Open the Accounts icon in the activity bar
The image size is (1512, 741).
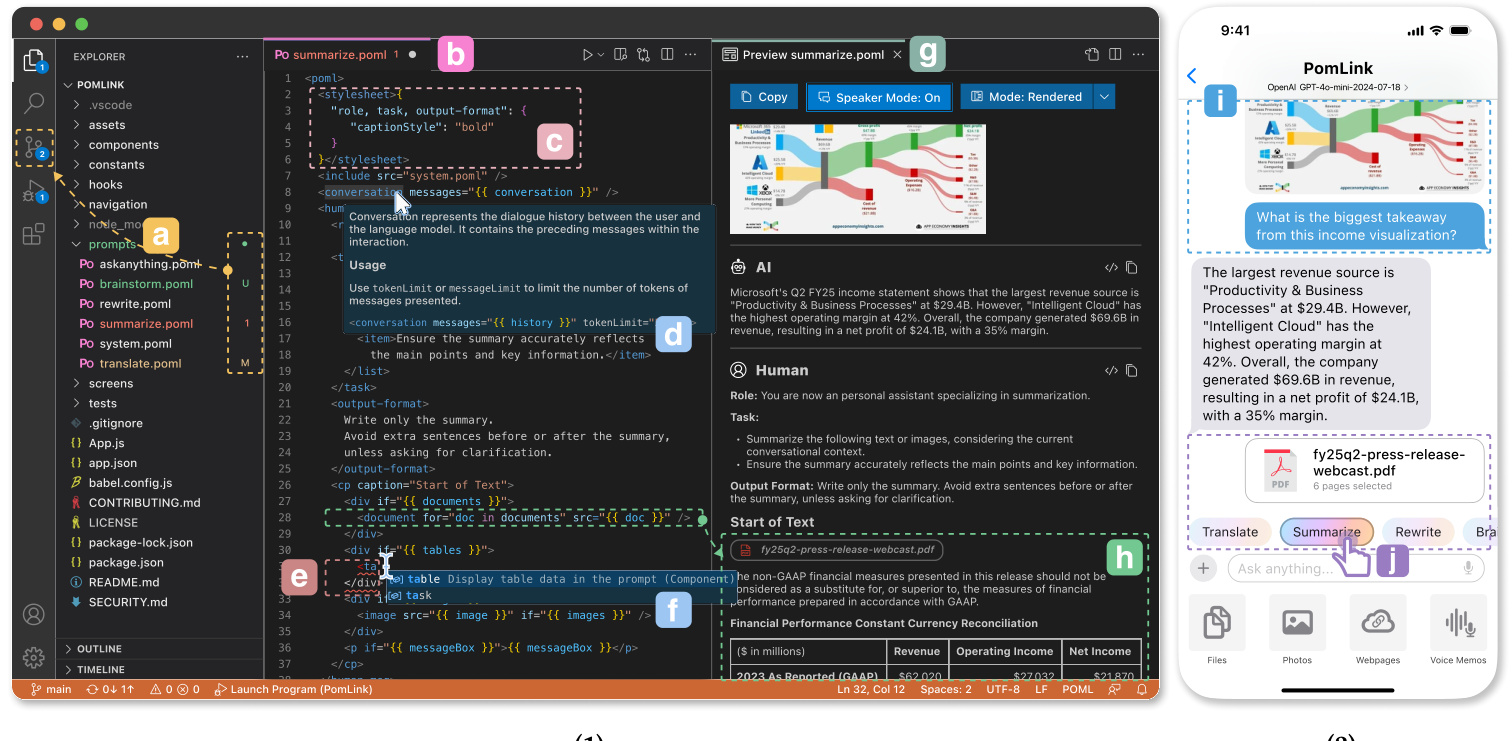[x=34, y=614]
